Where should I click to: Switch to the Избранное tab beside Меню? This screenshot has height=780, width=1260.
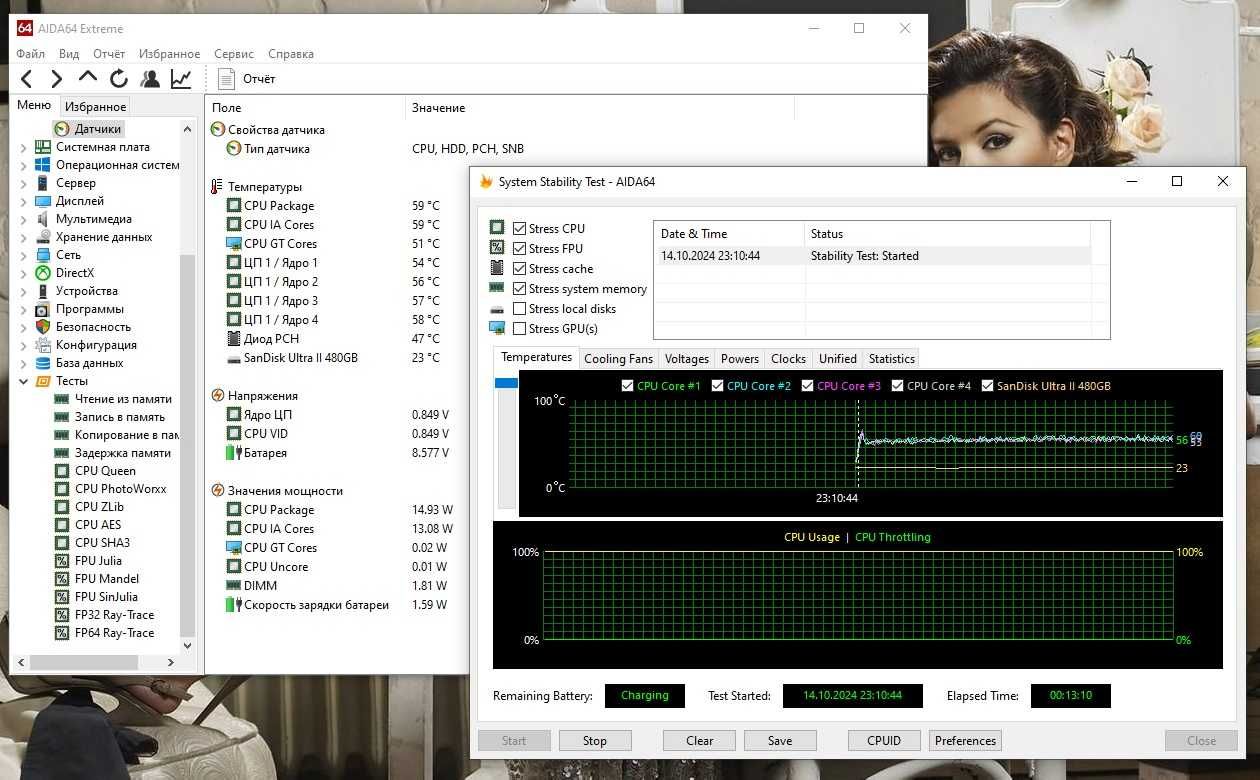point(96,107)
